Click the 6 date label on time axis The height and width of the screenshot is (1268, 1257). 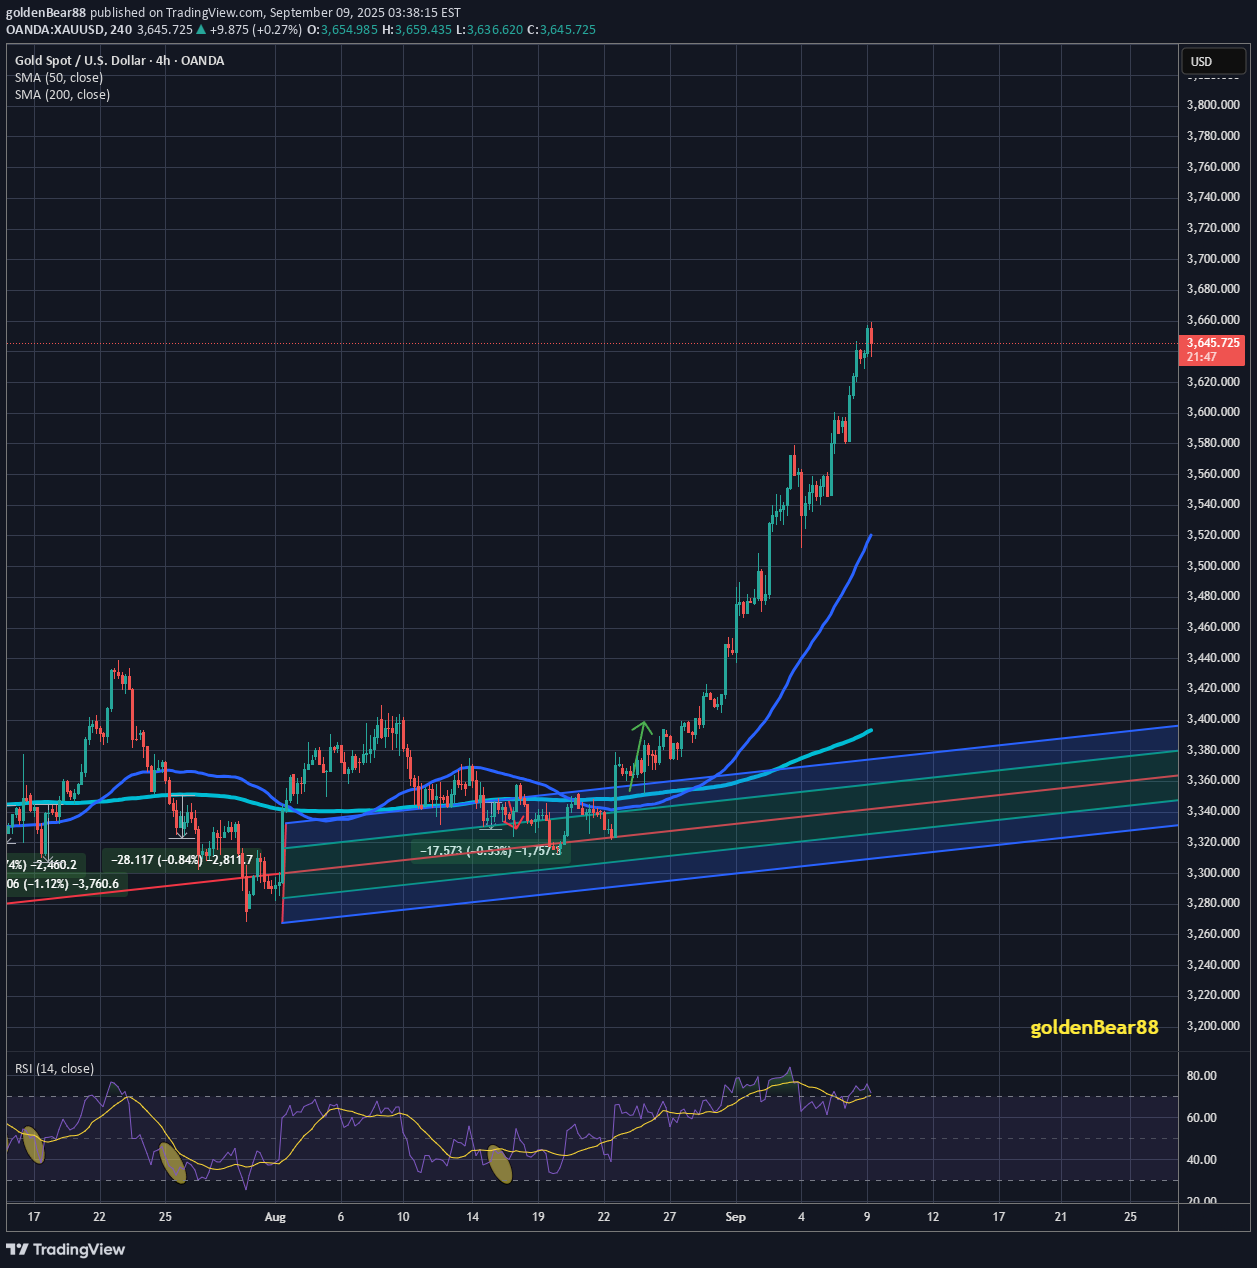click(x=341, y=1217)
